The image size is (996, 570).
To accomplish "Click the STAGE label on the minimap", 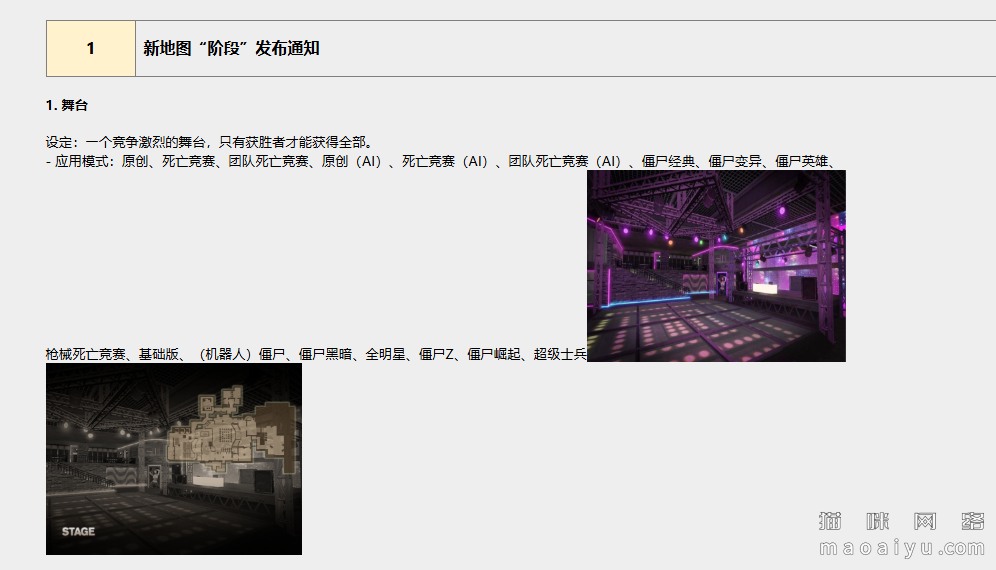I will pos(78,531).
